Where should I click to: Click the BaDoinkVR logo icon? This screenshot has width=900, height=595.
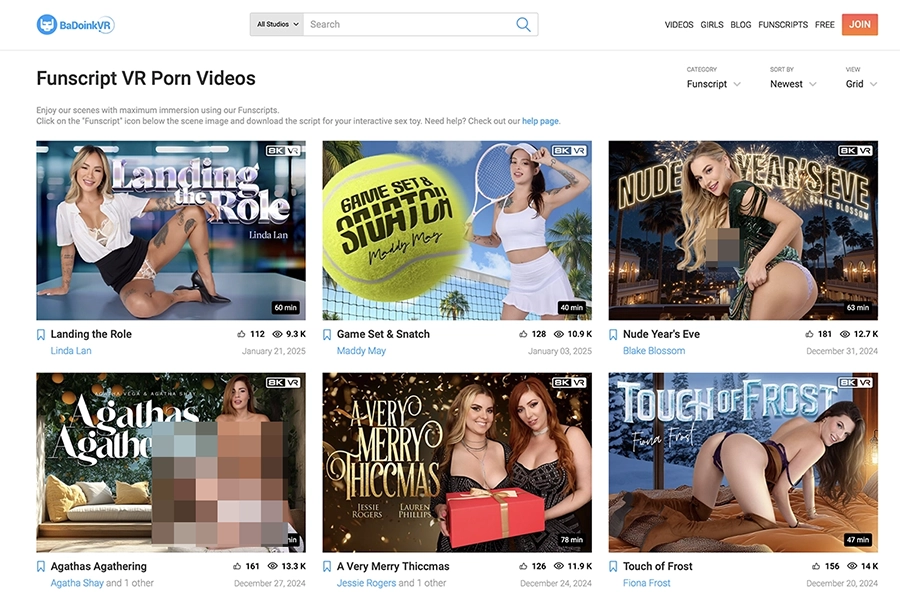pos(47,25)
